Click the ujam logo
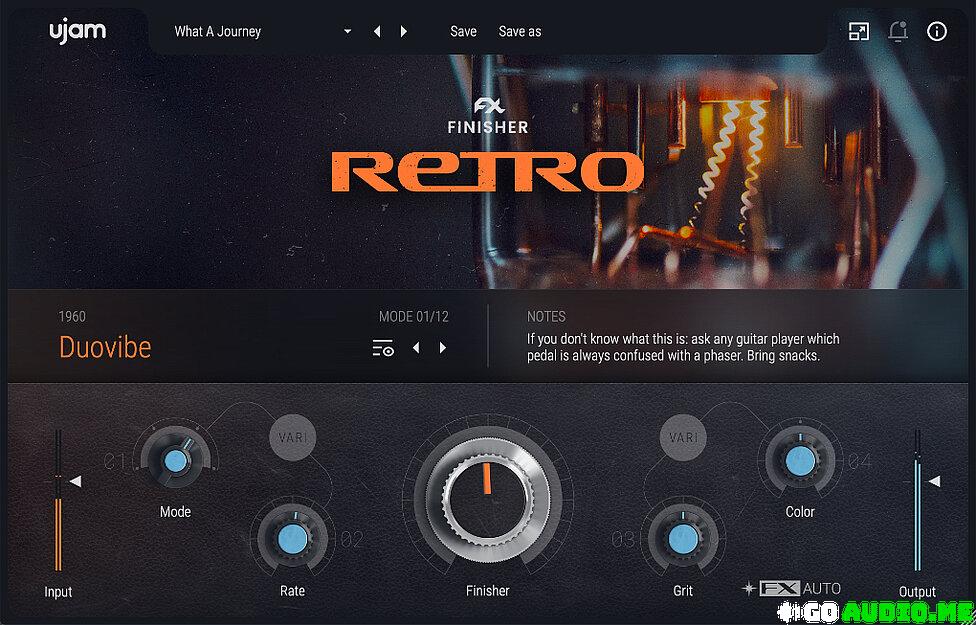Viewport: 976px width, 625px height. pos(78,31)
